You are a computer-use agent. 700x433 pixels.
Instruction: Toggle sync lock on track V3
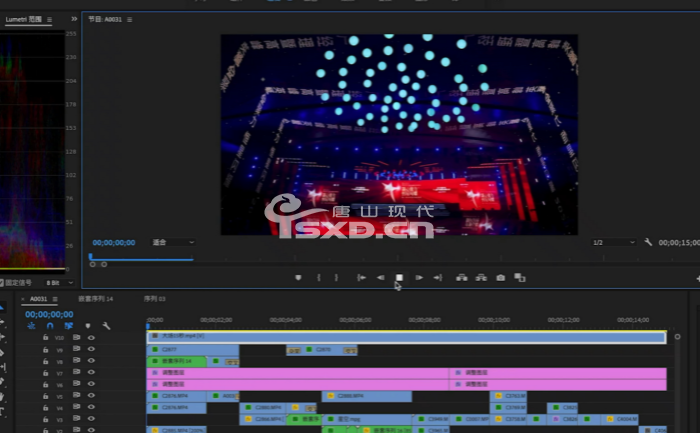(x=76, y=419)
